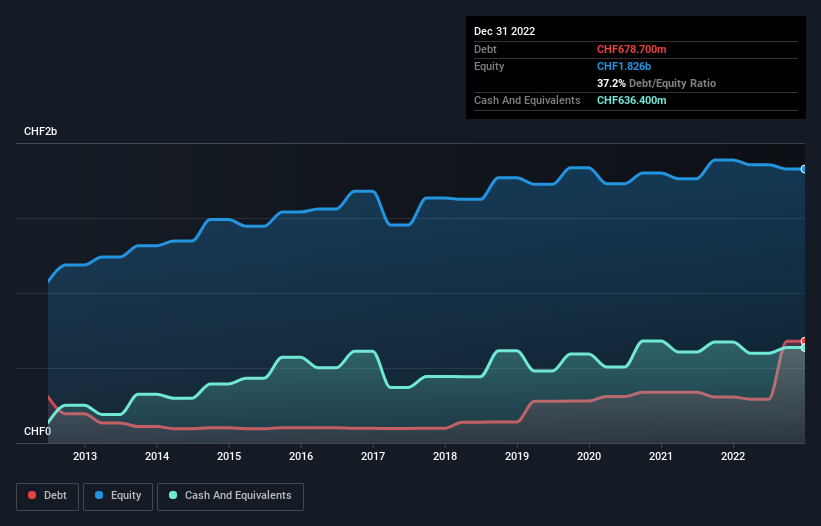821x526 pixels.
Task: Click the red Debt legend dot
Action: [34, 496]
